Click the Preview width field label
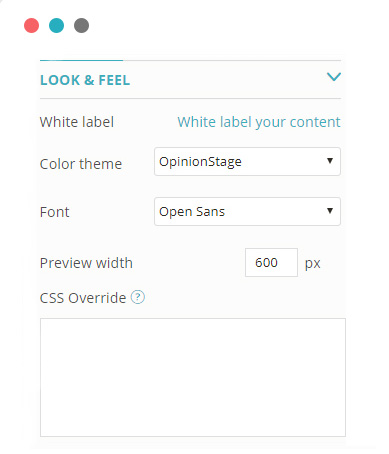The image size is (389, 454). 86,263
